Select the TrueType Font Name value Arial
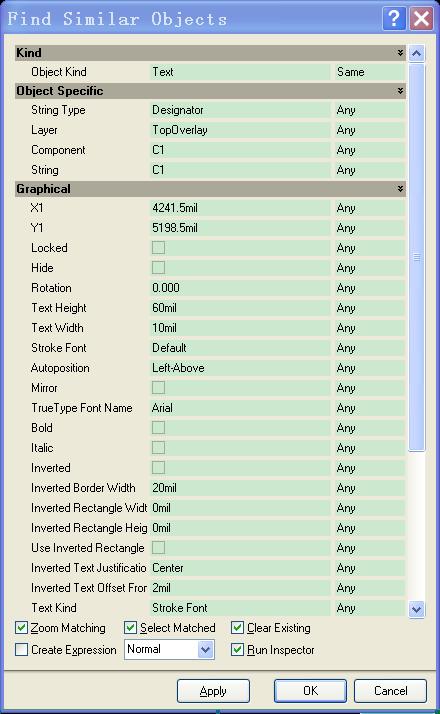The height and width of the screenshot is (714, 440). (x=240, y=408)
